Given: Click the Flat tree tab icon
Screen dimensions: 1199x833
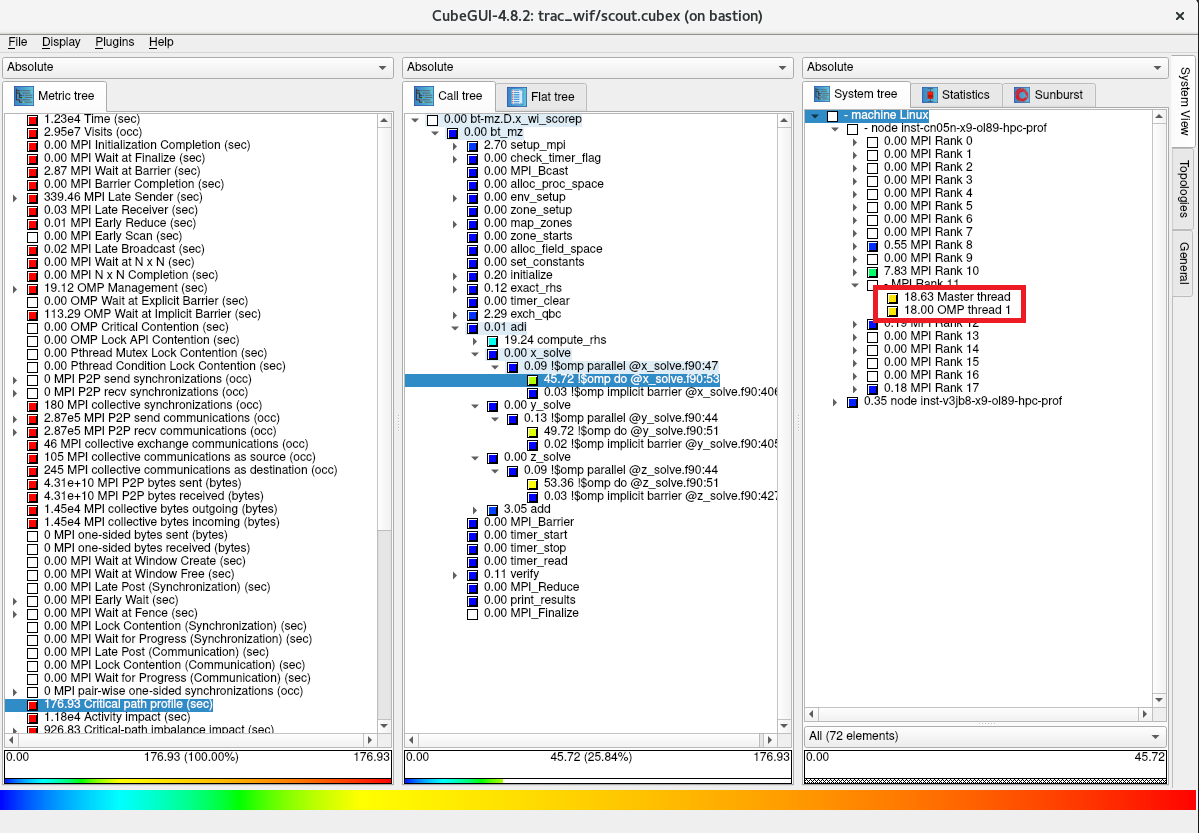Looking at the screenshot, I should pos(517,97).
